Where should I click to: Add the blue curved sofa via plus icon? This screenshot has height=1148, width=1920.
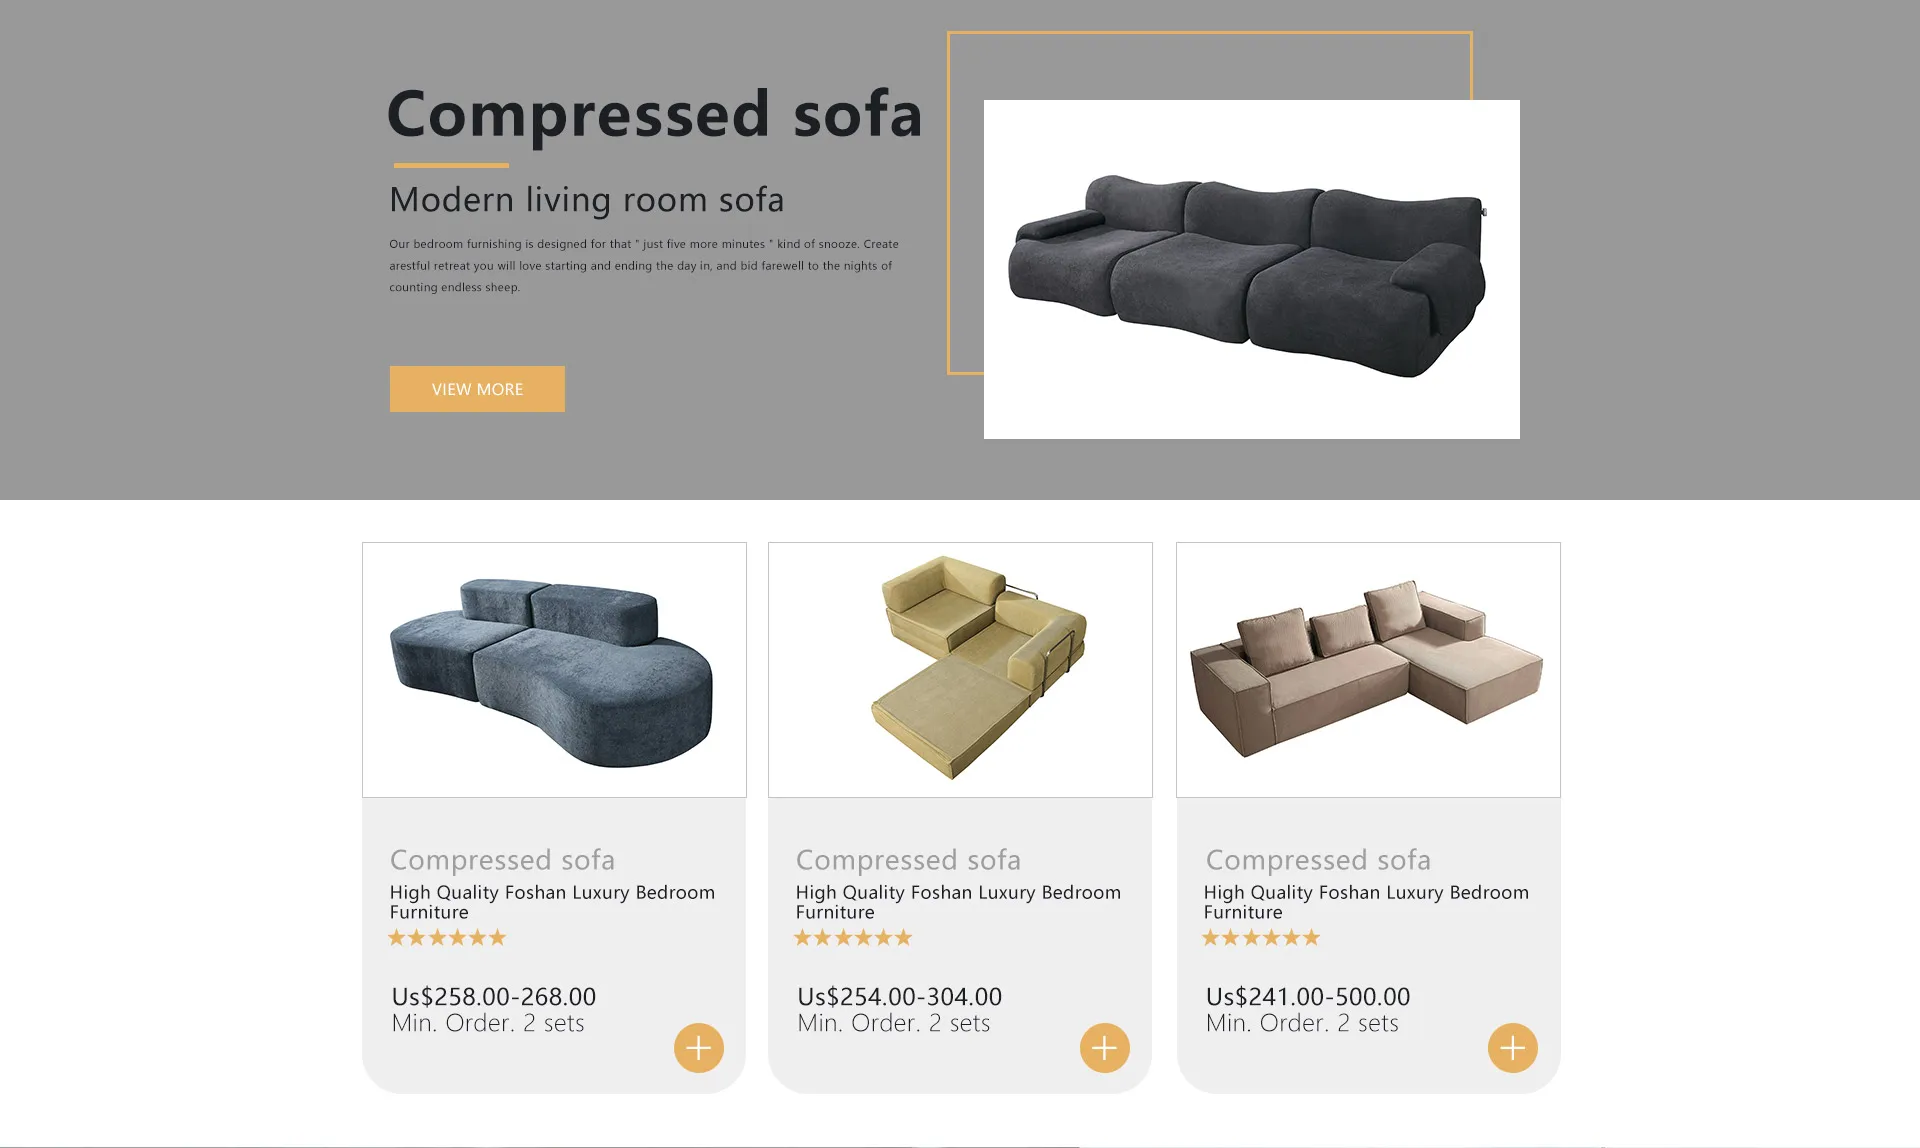(x=699, y=1048)
